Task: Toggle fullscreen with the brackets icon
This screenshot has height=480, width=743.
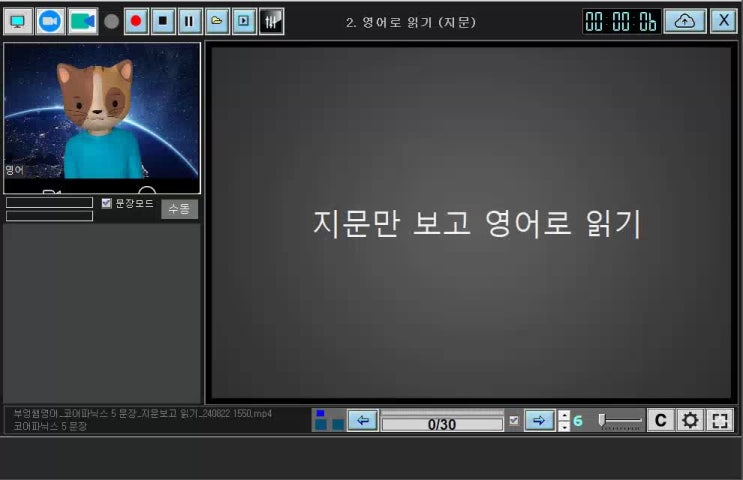Action: (x=720, y=420)
